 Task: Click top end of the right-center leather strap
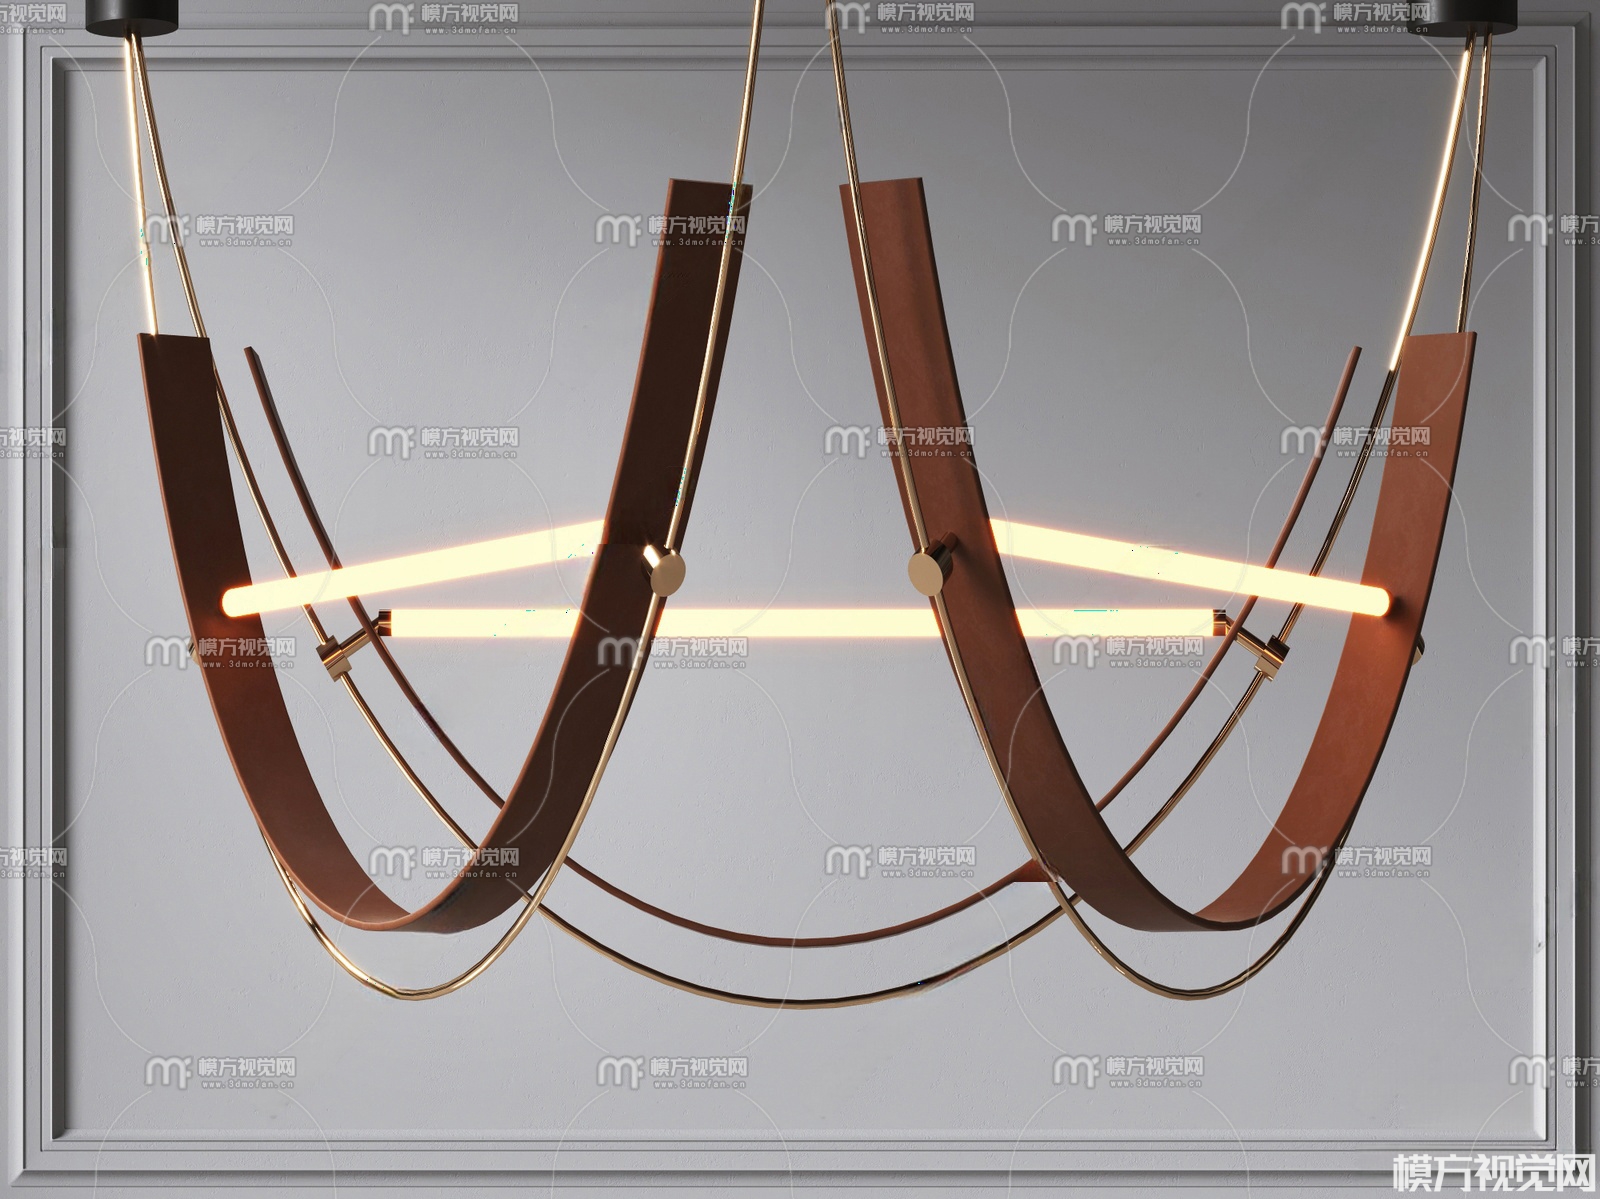pyautogui.click(x=880, y=192)
